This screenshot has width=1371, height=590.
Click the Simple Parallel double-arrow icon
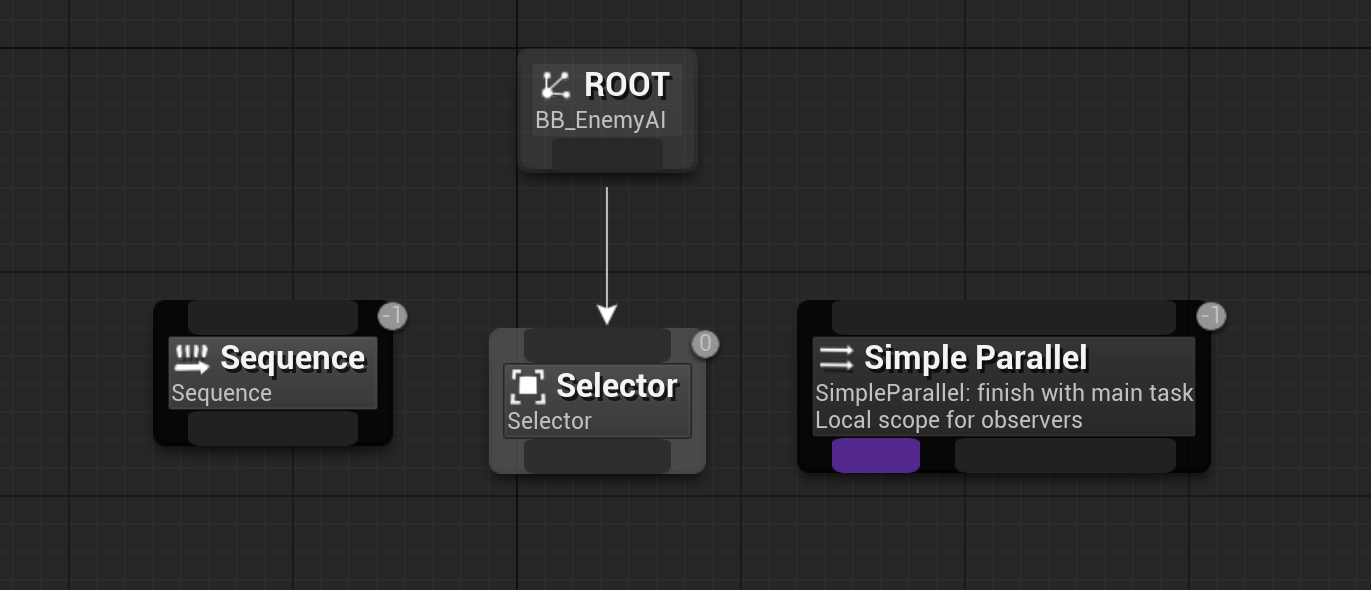(836, 357)
